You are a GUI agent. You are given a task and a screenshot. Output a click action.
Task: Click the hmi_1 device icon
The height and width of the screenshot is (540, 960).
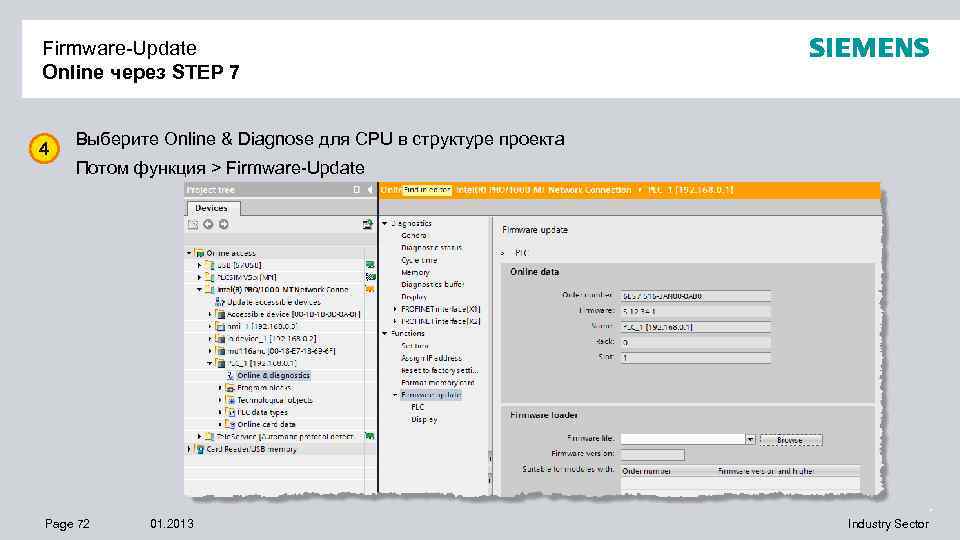(x=220, y=326)
